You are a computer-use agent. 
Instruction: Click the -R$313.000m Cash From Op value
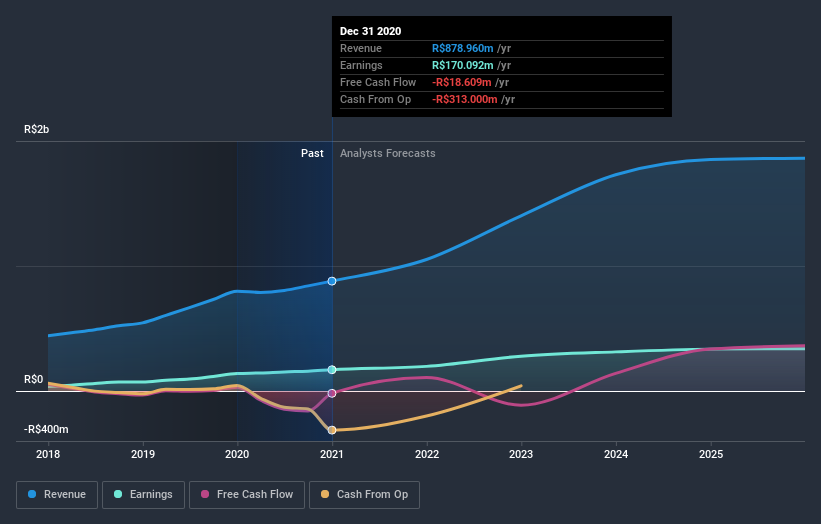click(x=466, y=99)
